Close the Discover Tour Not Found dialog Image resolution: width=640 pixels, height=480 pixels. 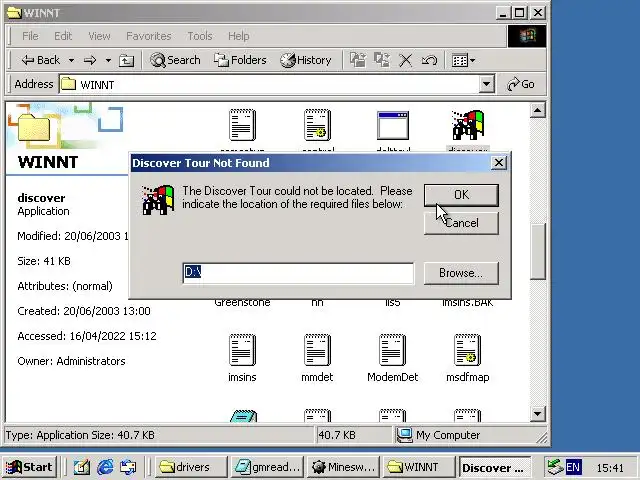[499, 163]
